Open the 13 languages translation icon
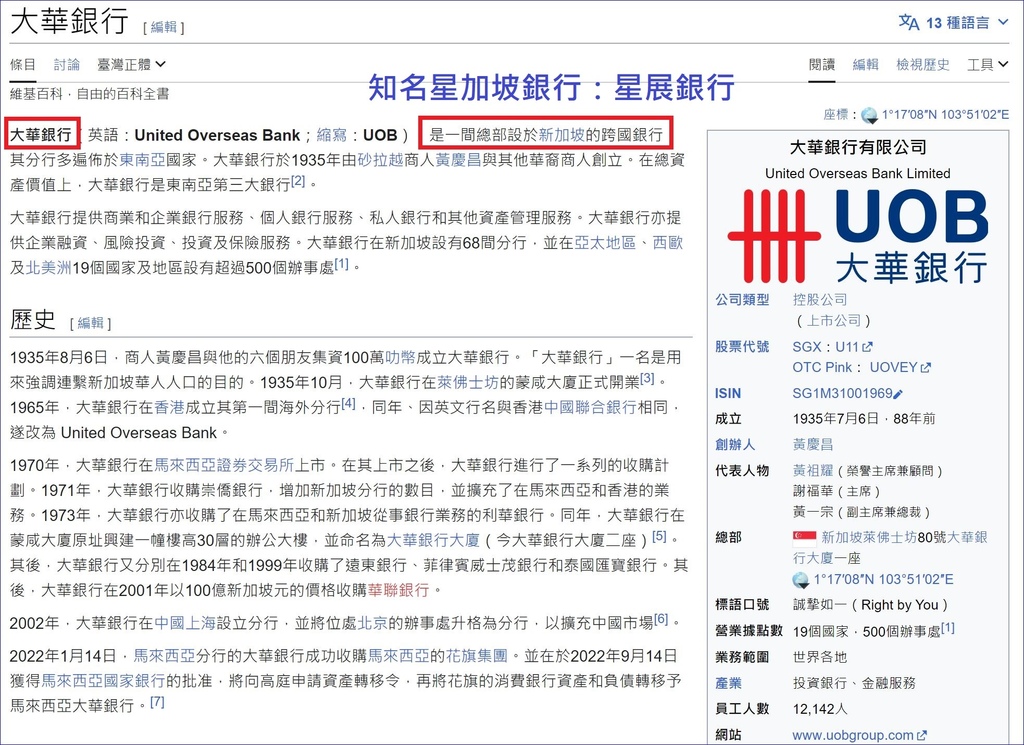 click(x=908, y=23)
